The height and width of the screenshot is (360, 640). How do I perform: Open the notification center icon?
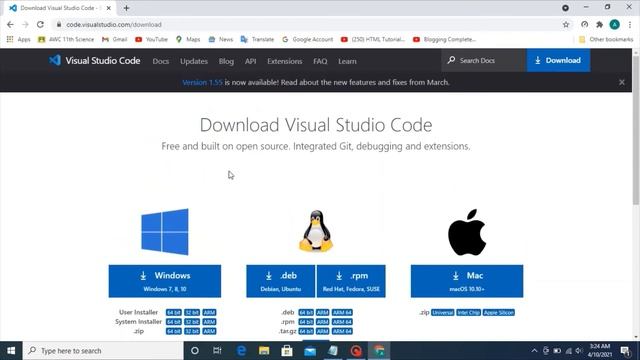coord(625,351)
